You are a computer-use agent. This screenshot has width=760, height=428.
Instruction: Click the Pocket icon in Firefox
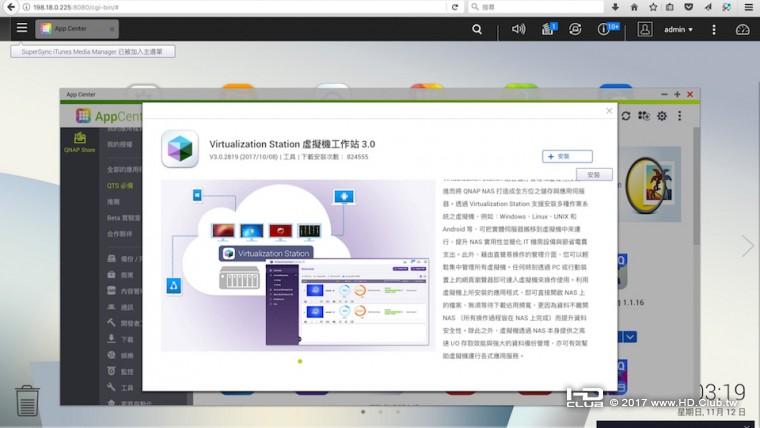point(688,7)
